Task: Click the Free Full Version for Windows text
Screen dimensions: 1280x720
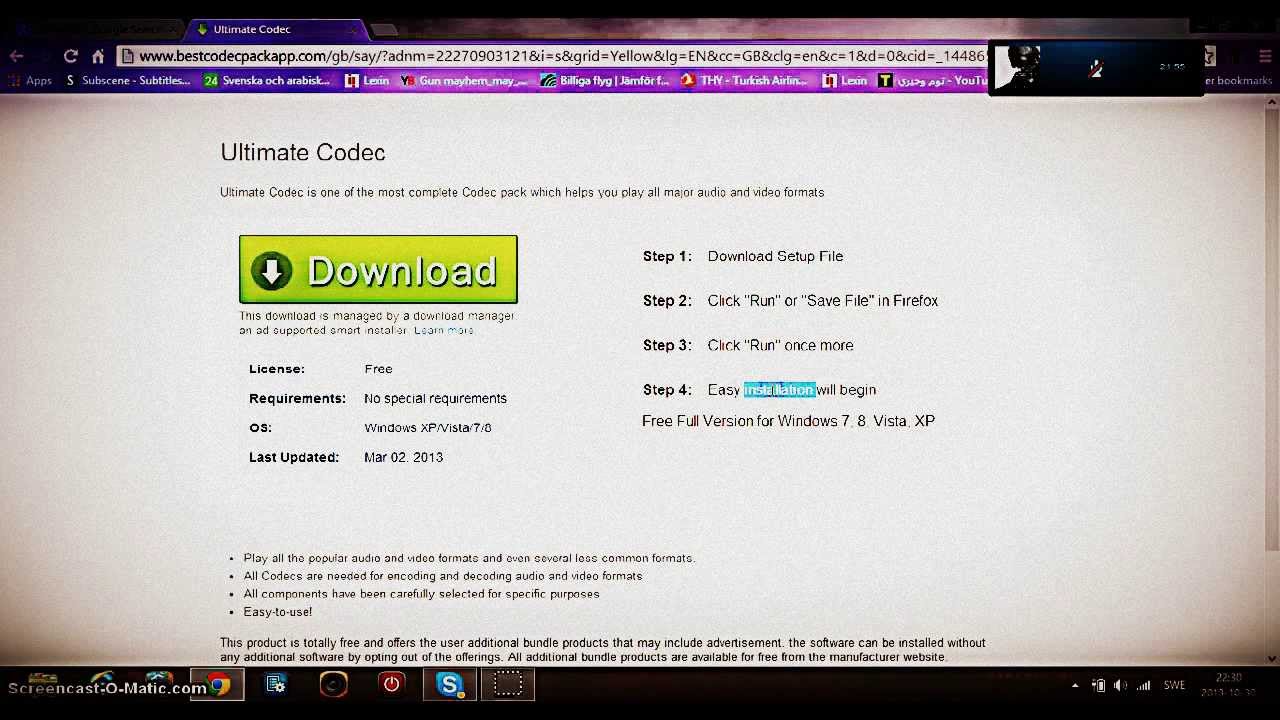Action: (788, 421)
